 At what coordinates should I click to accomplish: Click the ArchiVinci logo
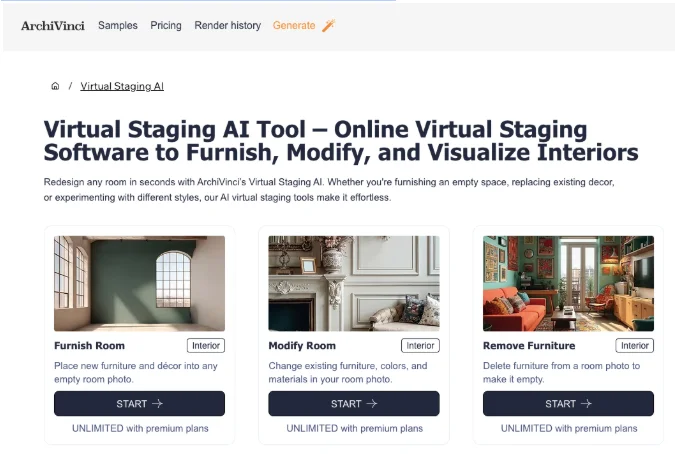point(53,26)
